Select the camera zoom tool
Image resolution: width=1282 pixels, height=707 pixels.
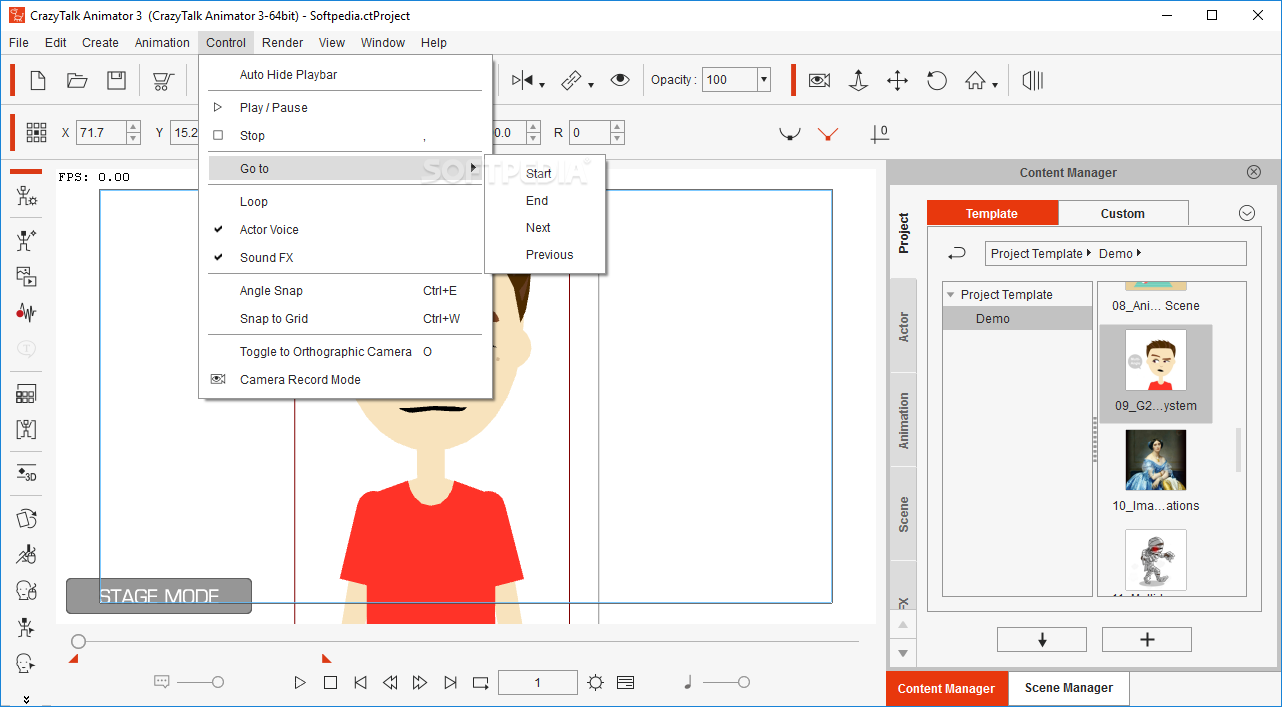click(x=858, y=80)
